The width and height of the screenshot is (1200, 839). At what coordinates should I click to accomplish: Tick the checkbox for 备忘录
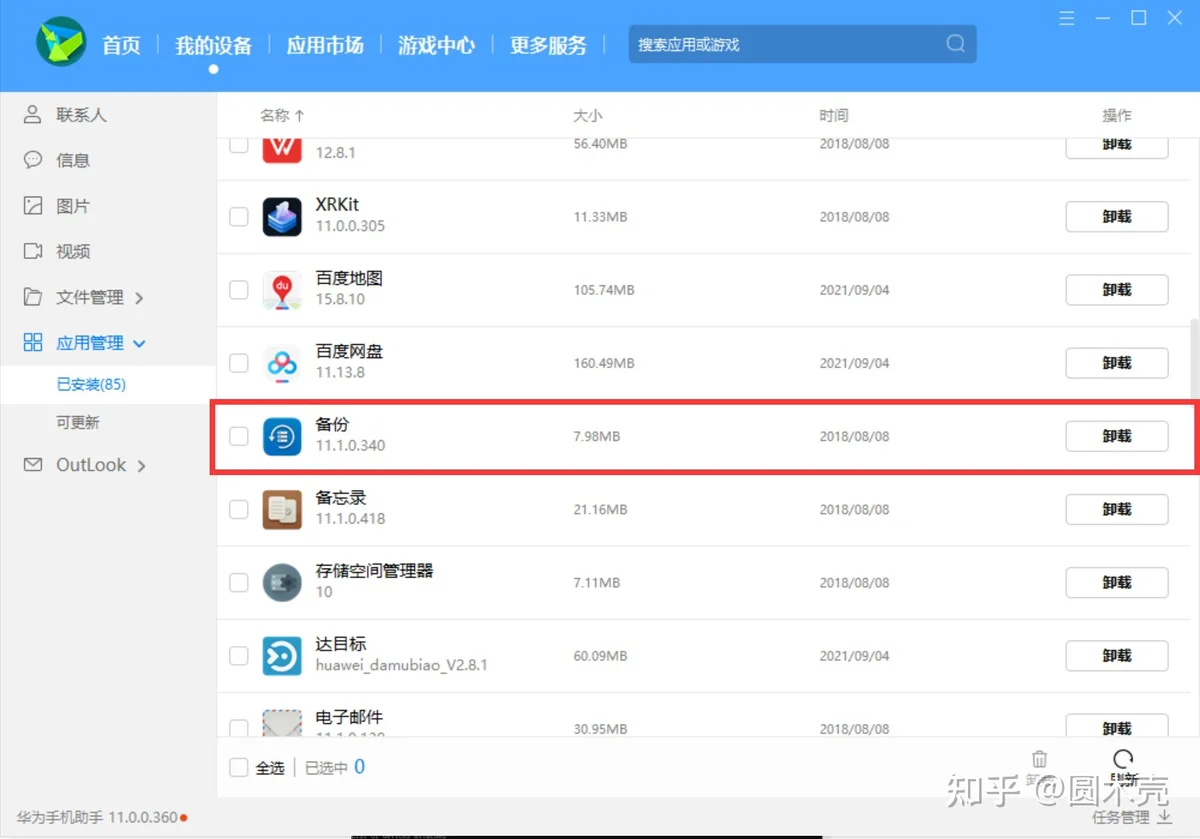click(x=239, y=509)
